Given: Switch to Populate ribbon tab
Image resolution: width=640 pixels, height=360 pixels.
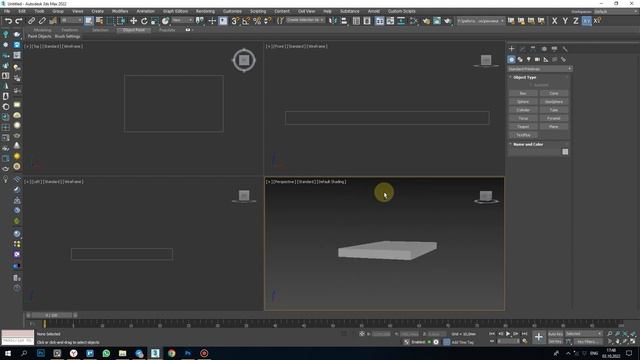Looking at the screenshot, I should tap(167, 30).
